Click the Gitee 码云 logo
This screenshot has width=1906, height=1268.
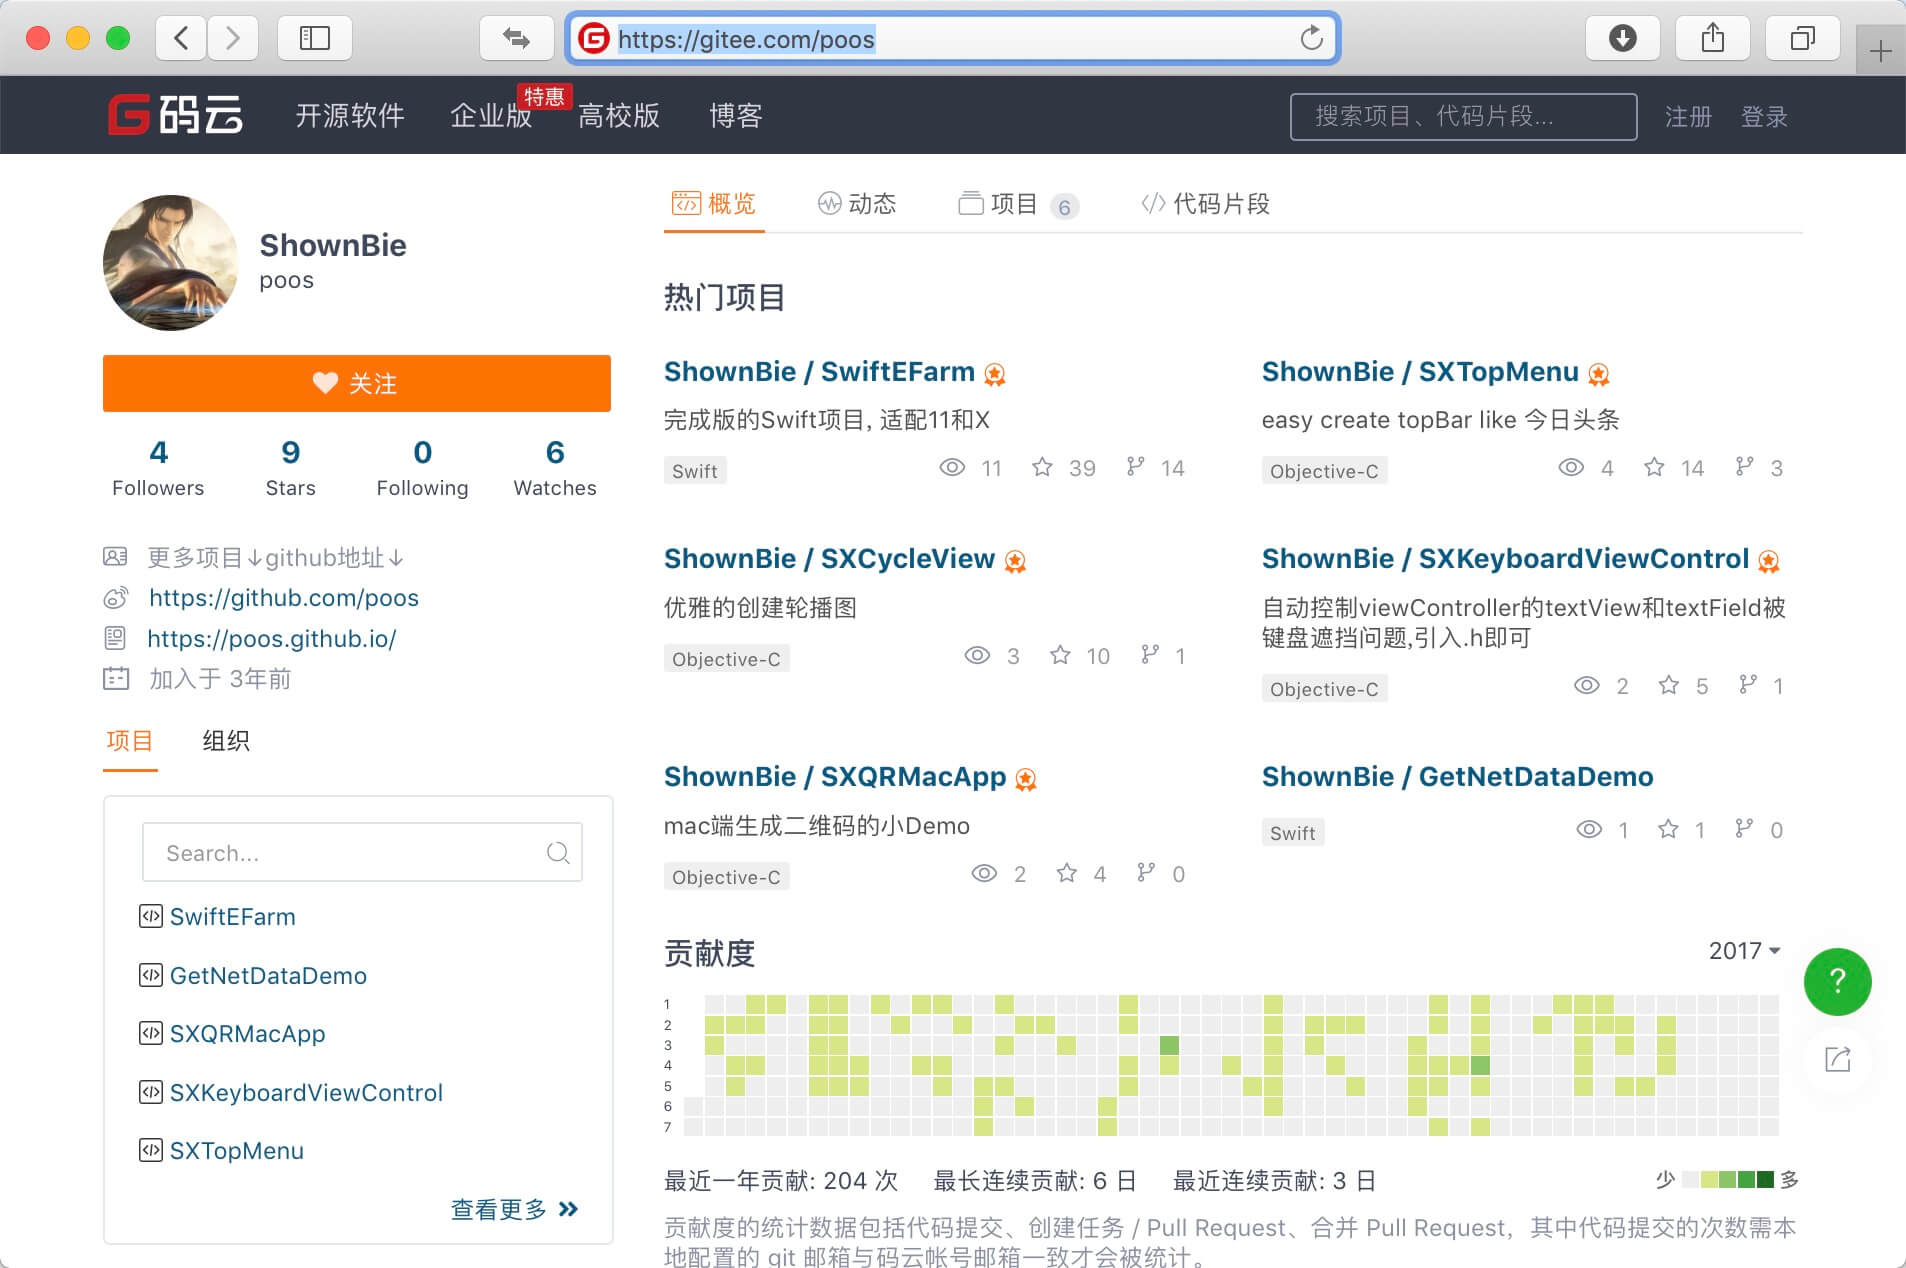point(176,115)
